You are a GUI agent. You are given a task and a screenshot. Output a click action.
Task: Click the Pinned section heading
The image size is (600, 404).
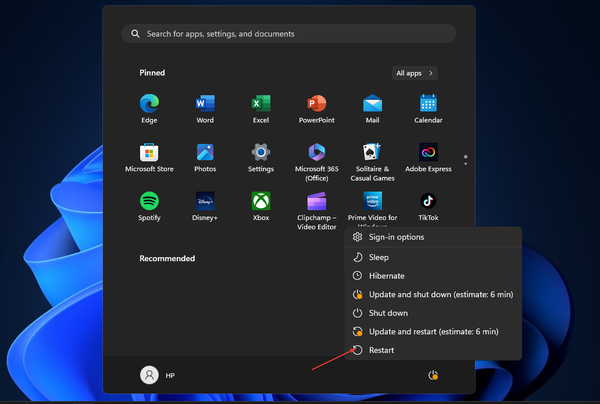pyautogui.click(x=152, y=73)
